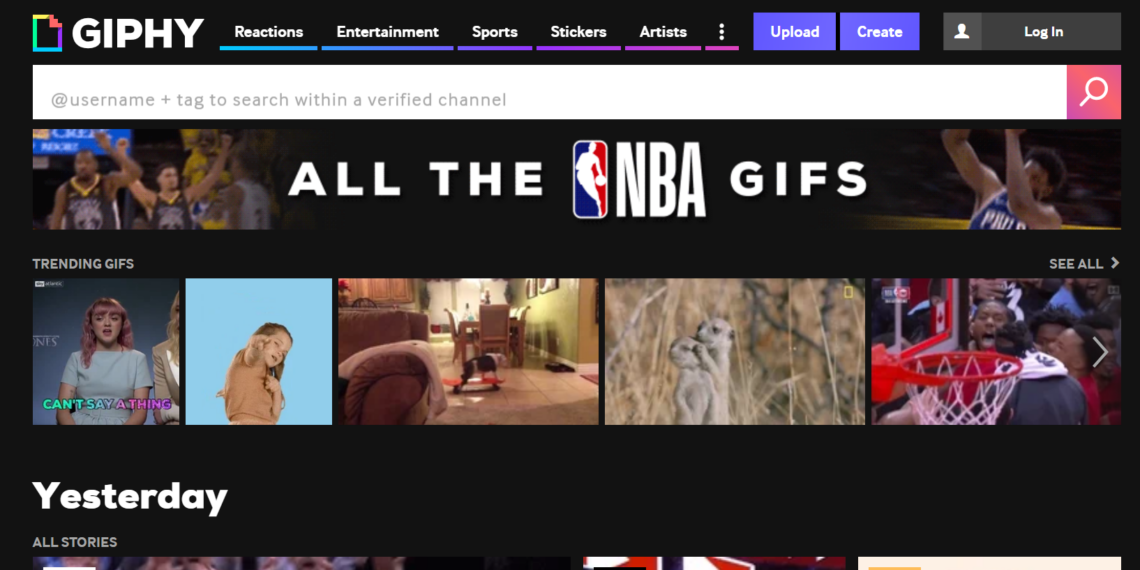Open the Reactions category
The height and width of the screenshot is (570, 1140).
(268, 32)
